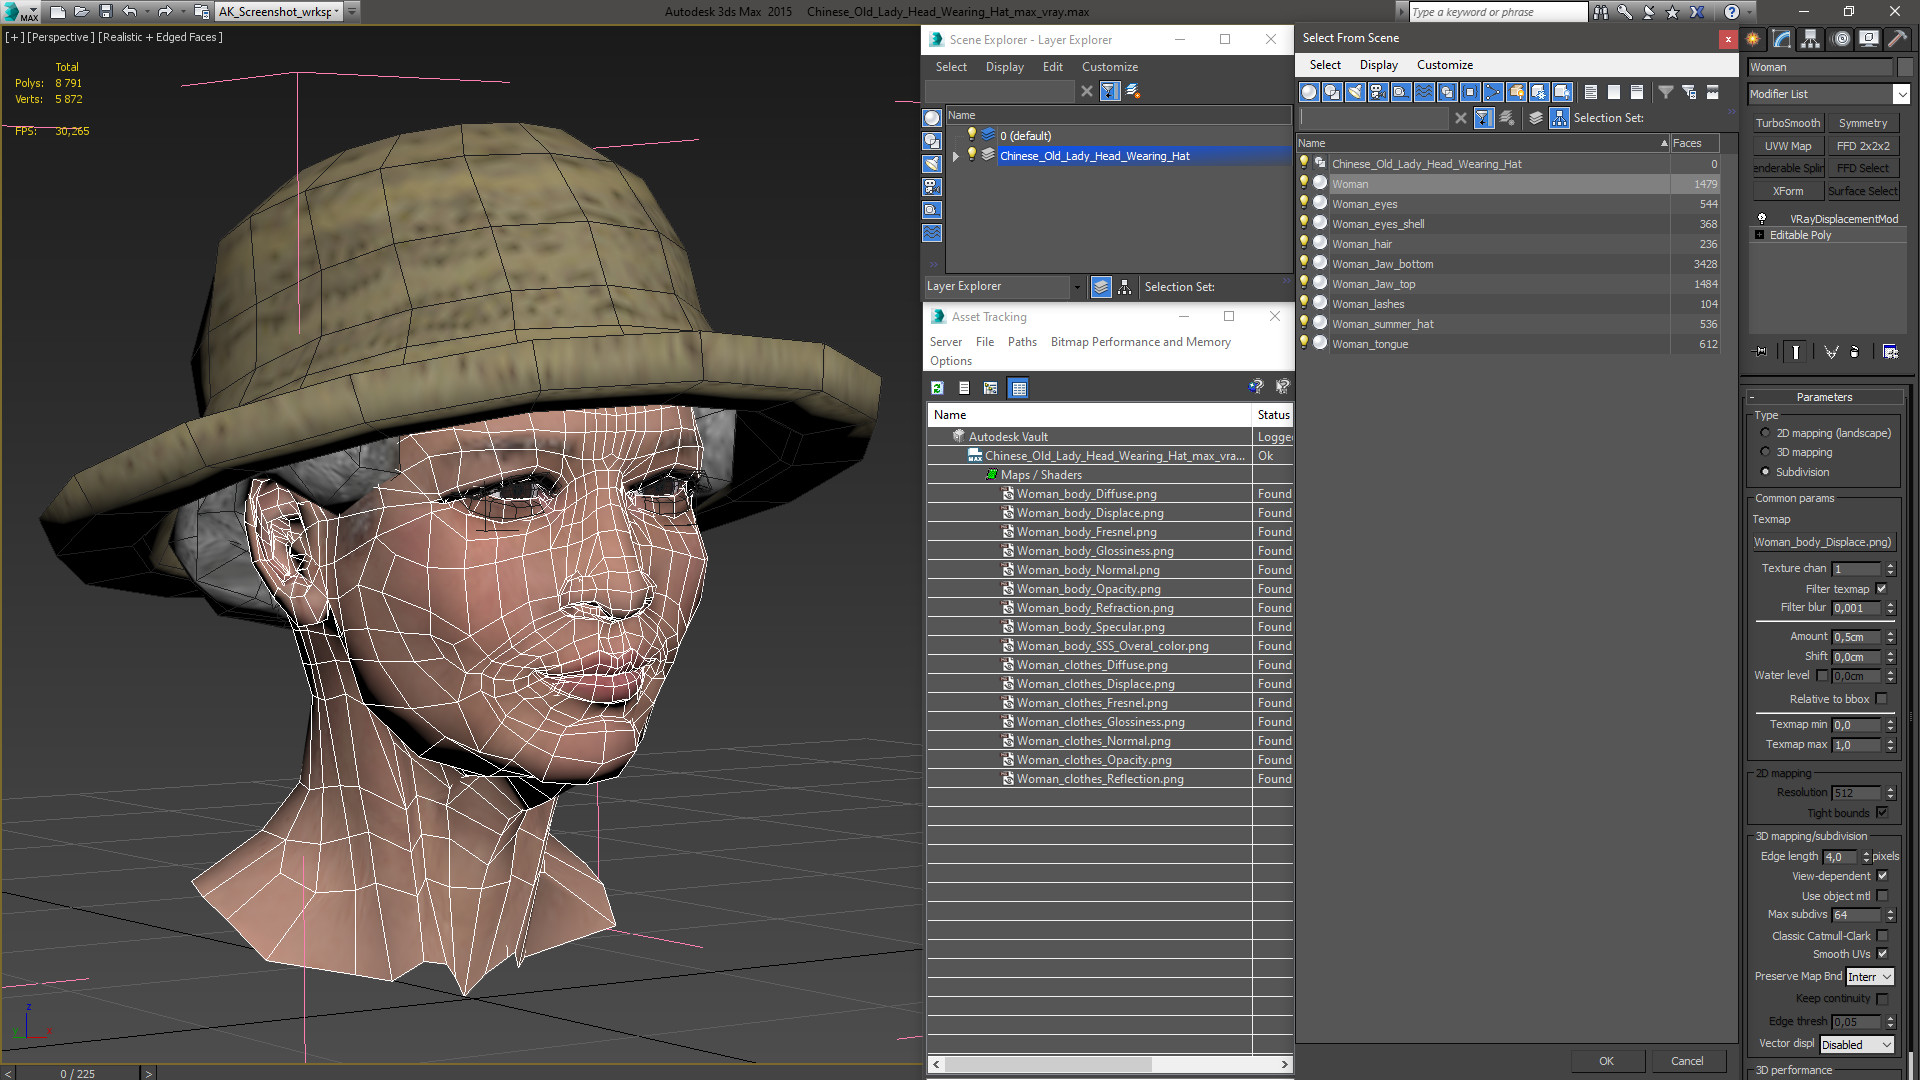Toggle Display Bones filter in Select From Scene
The width and height of the screenshot is (1920, 1080).
pyautogui.click(x=1493, y=92)
